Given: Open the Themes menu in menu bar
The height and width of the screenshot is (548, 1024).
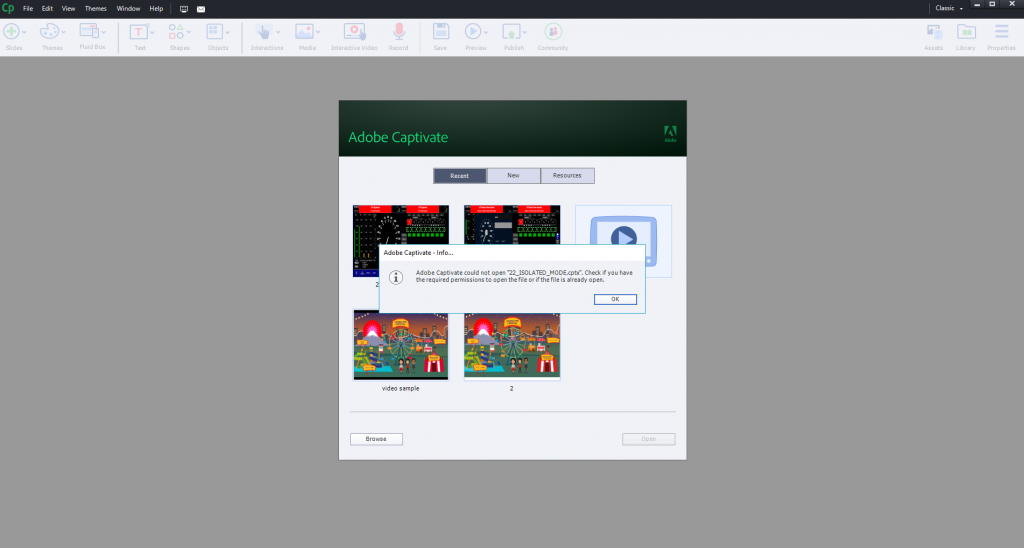Looking at the screenshot, I should (95, 8).
